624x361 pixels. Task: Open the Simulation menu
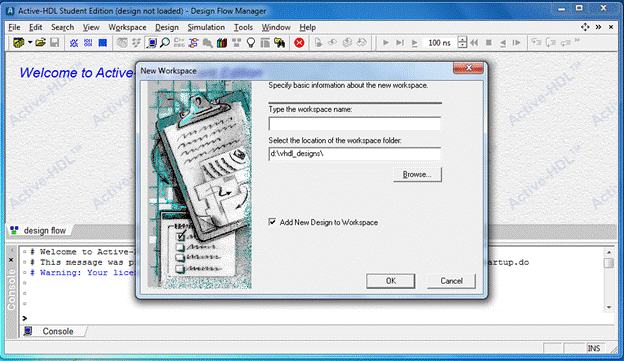(x=206, y=27)
